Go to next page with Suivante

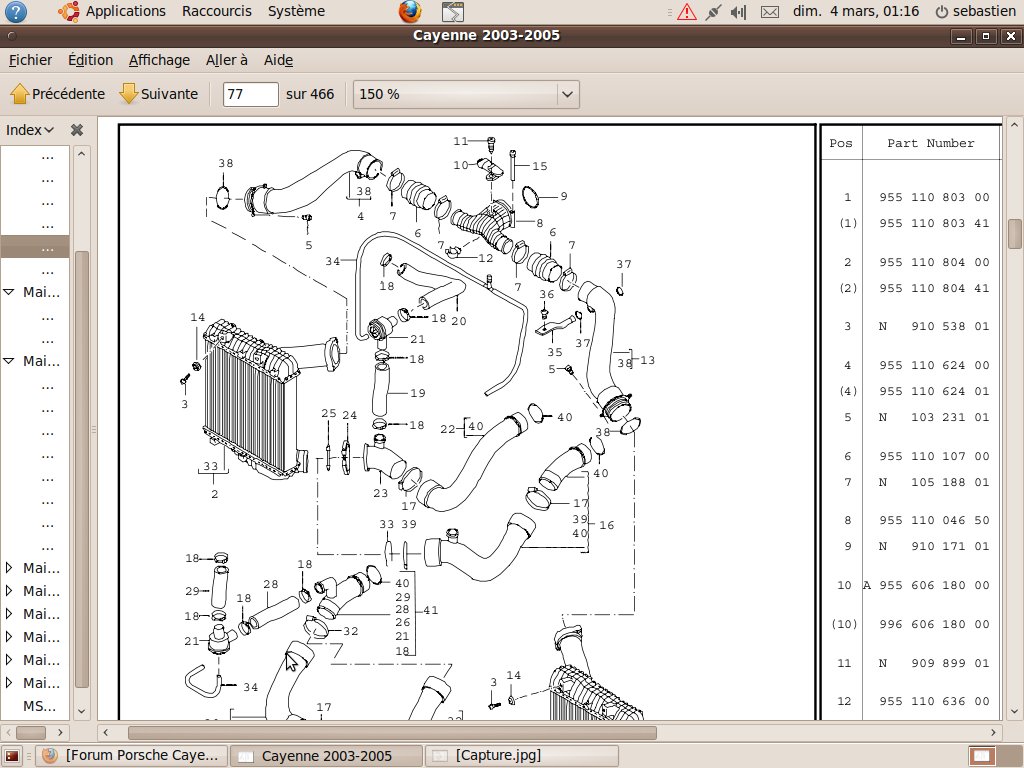pyautogui.click(x=159, y=94)
